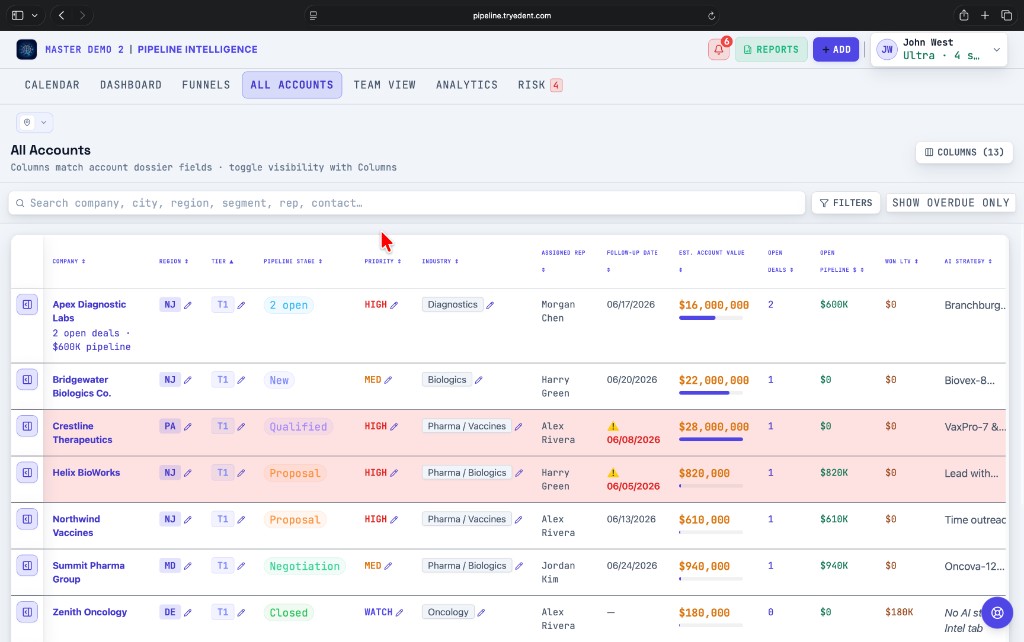Click overdue date 06/05/2026
This screenshot has height=642, width=1024.
(x=633, y=486)
